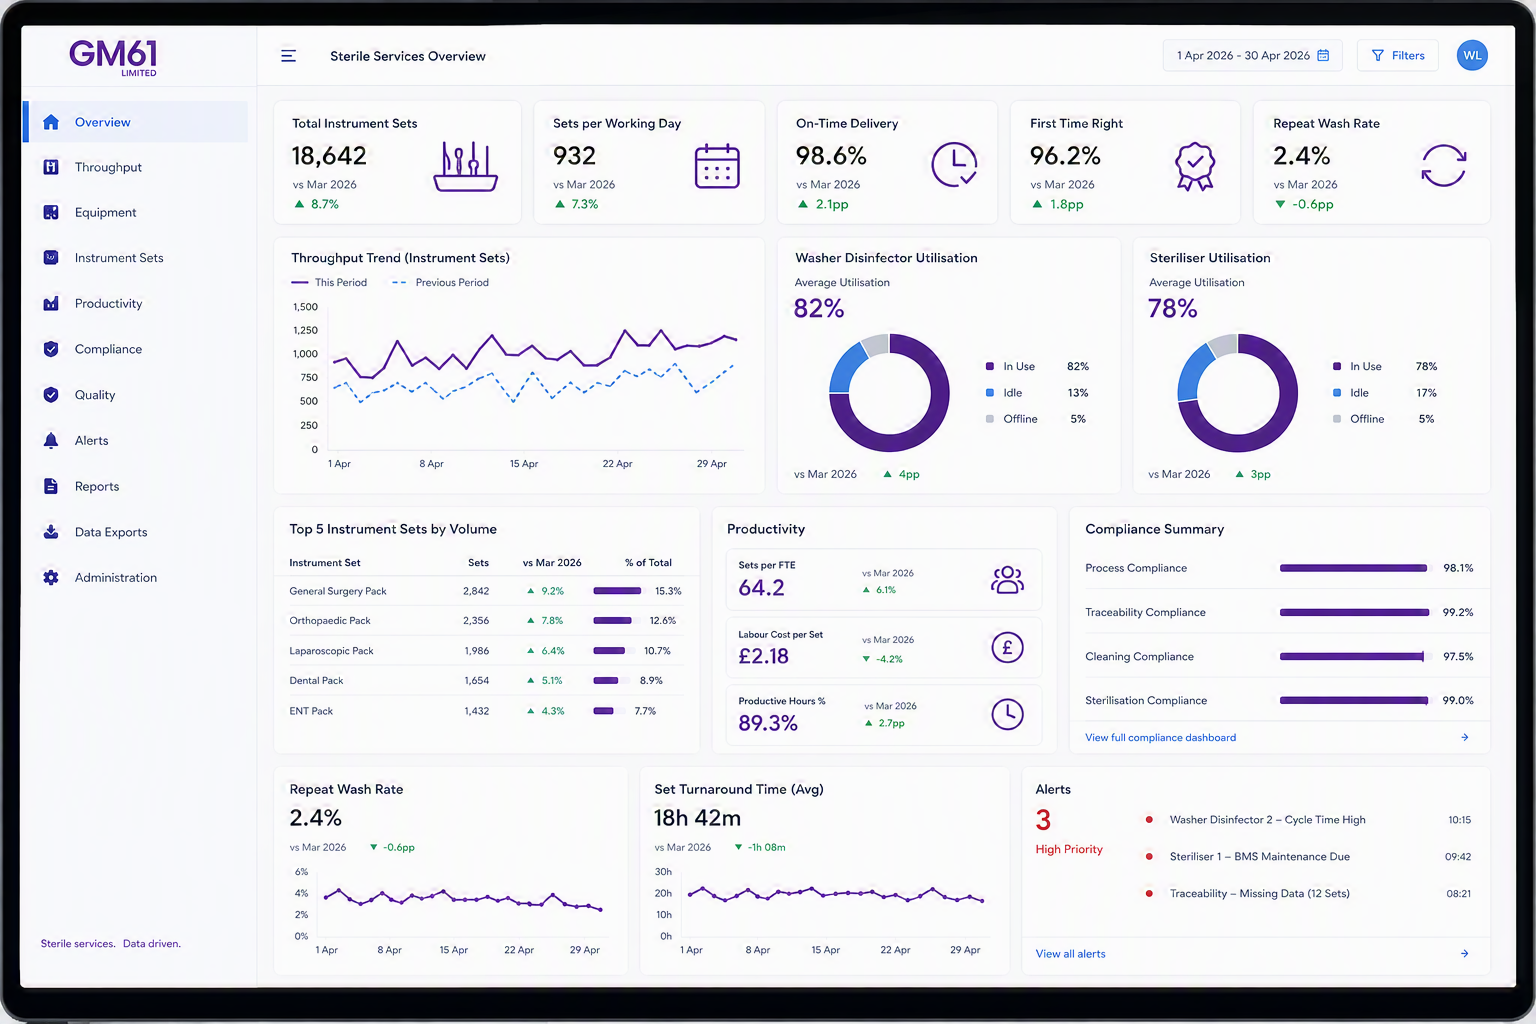Open the 1 Apr 2026 - 30 Apr 2026 date picker
The image size is (1536, 1024).
tap(1252, 55)
